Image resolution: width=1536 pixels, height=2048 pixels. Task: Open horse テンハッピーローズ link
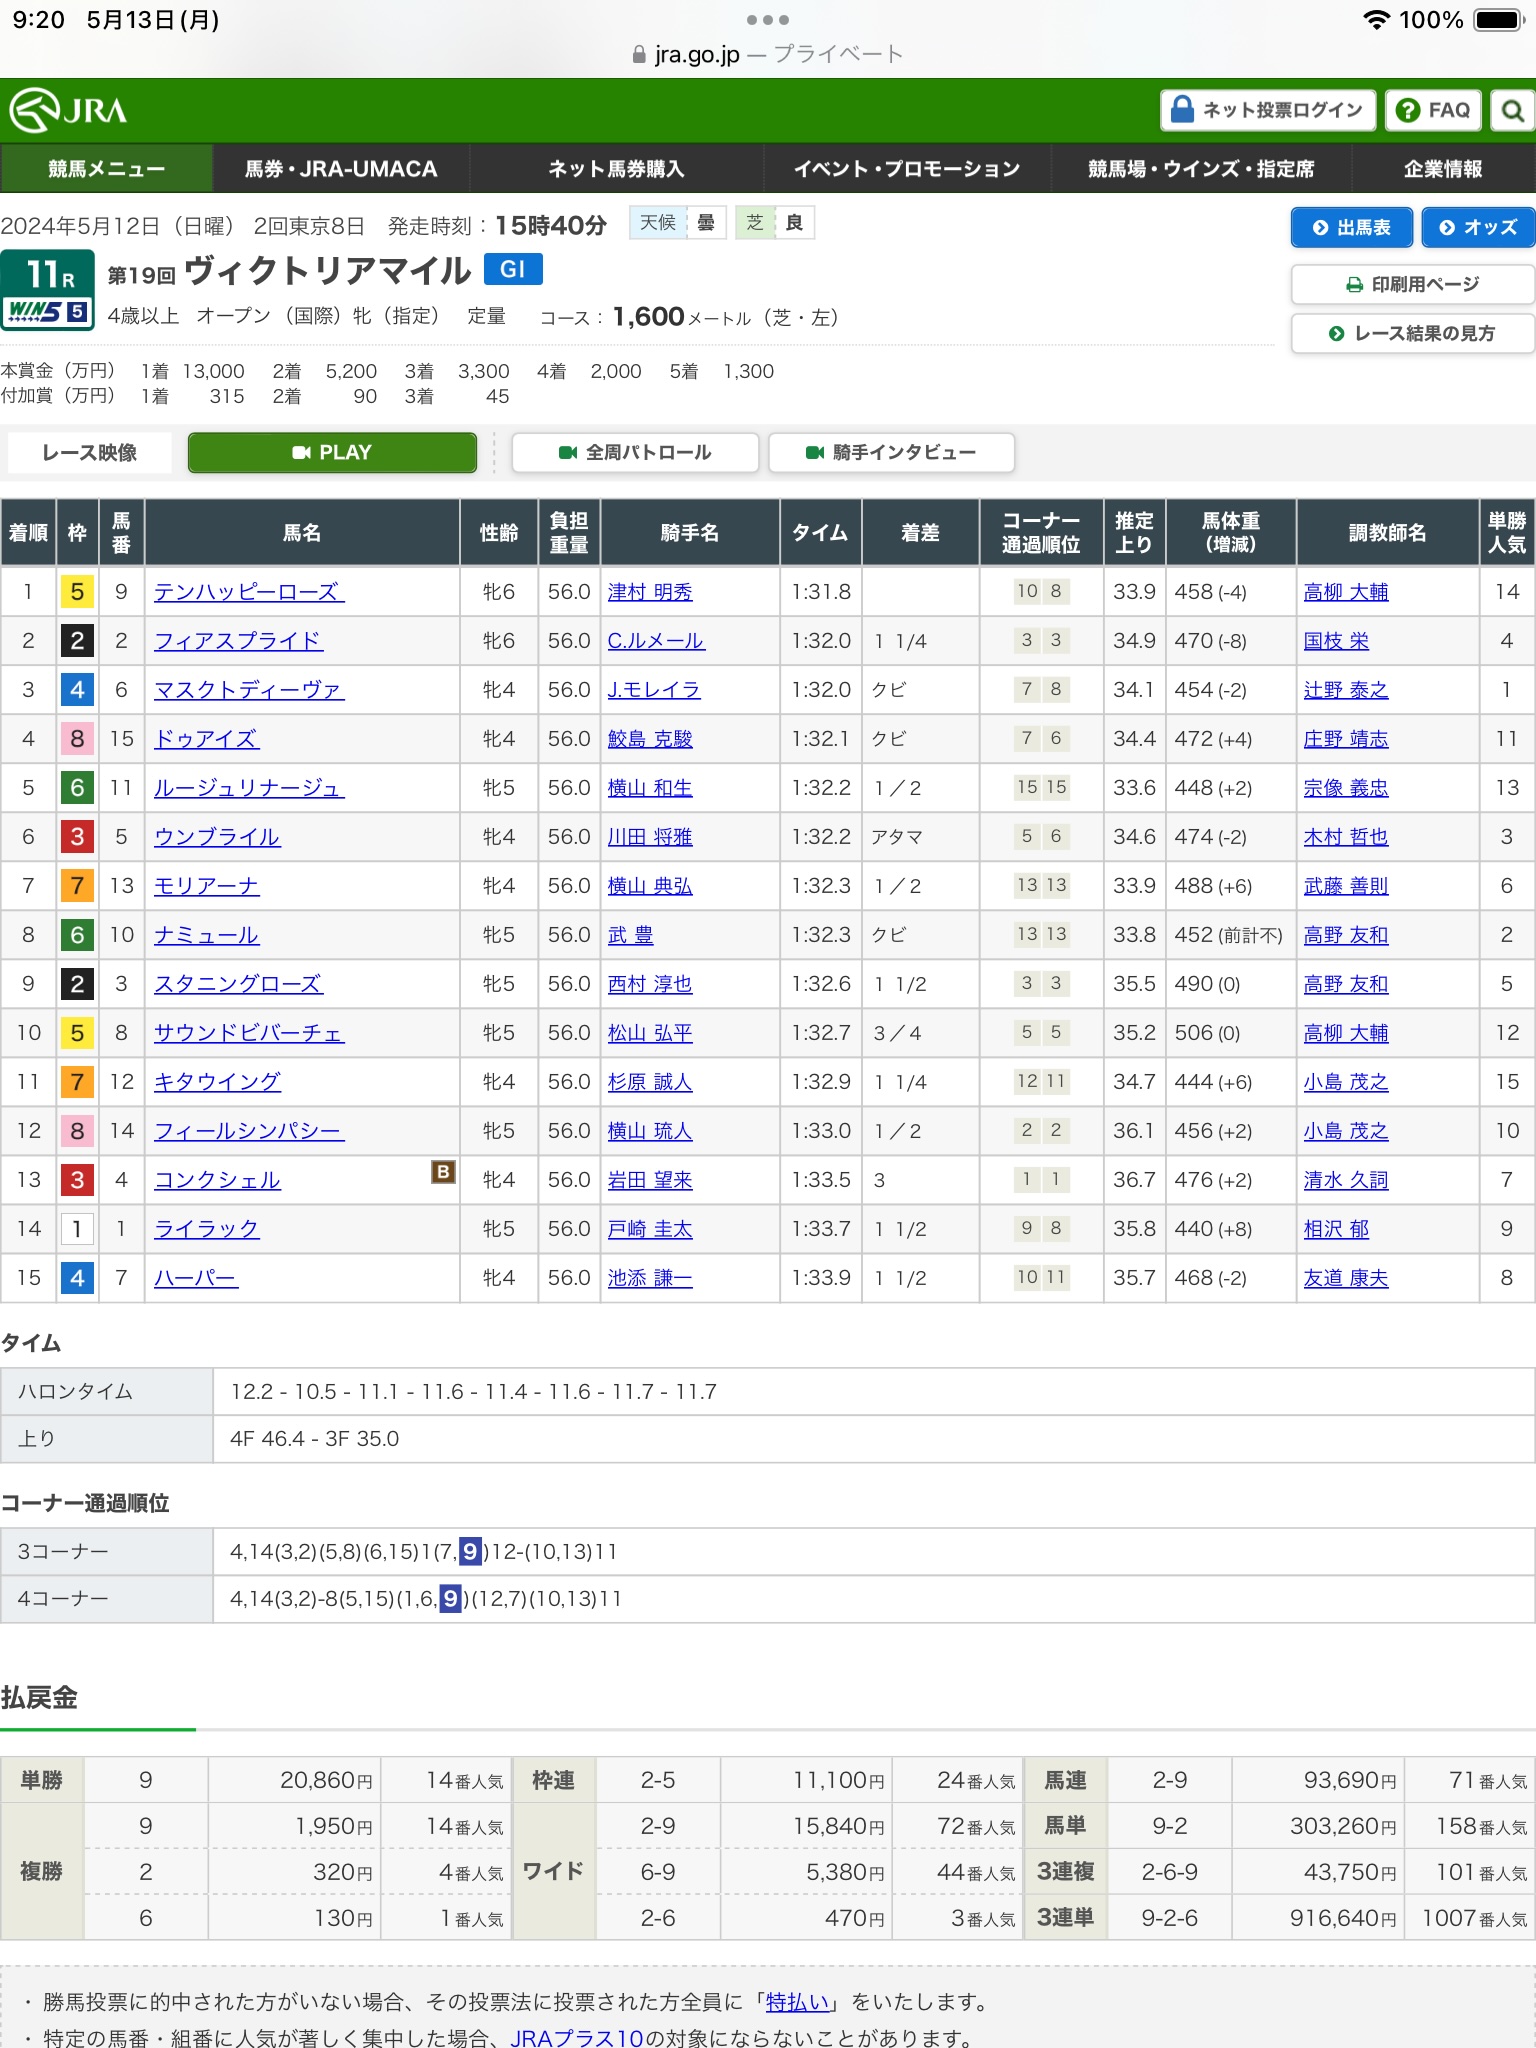pos(249,592)
